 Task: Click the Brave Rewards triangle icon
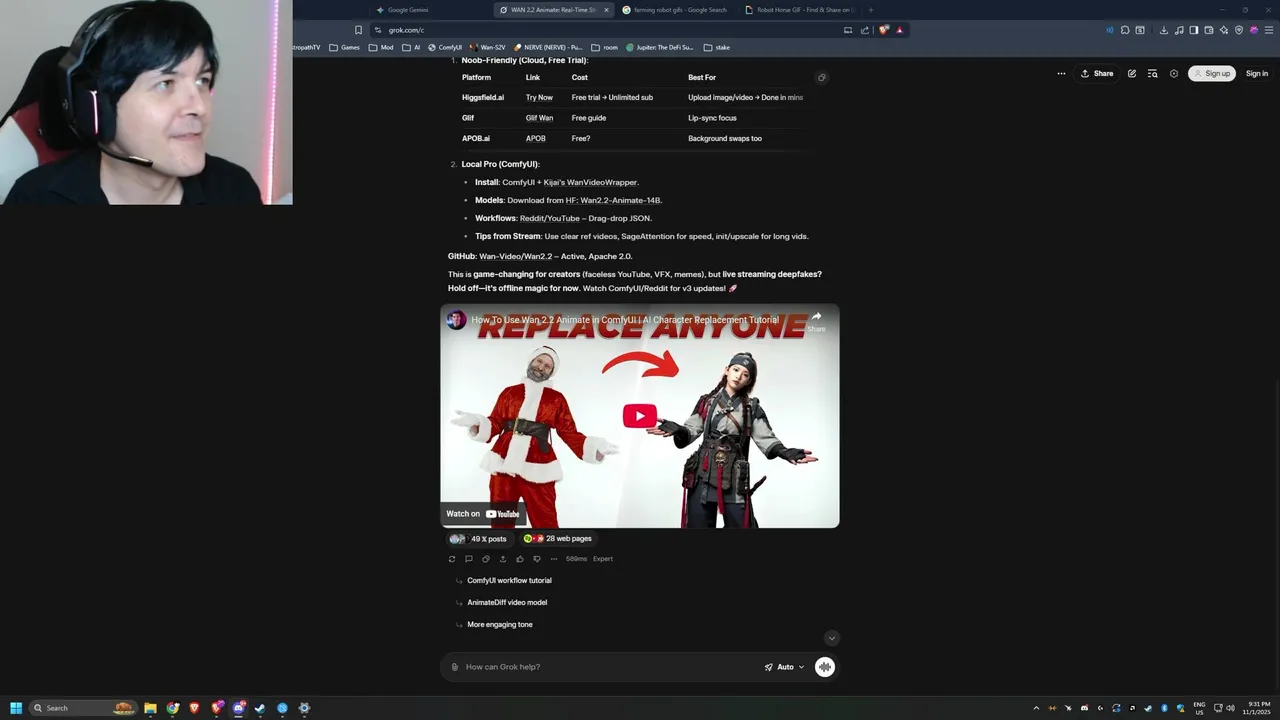click(899, 30)
